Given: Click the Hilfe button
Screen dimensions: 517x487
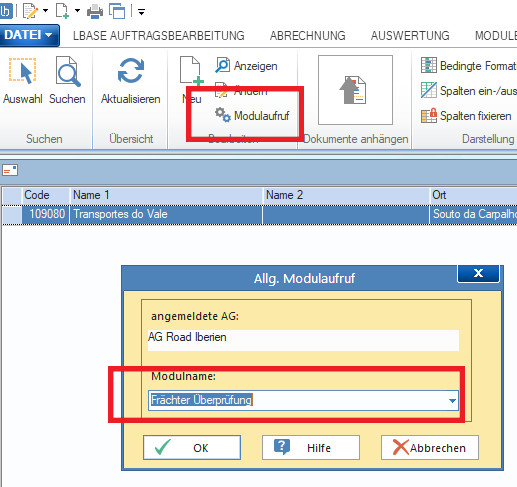Looking at the screenshot, I should [x=311, y=447].
